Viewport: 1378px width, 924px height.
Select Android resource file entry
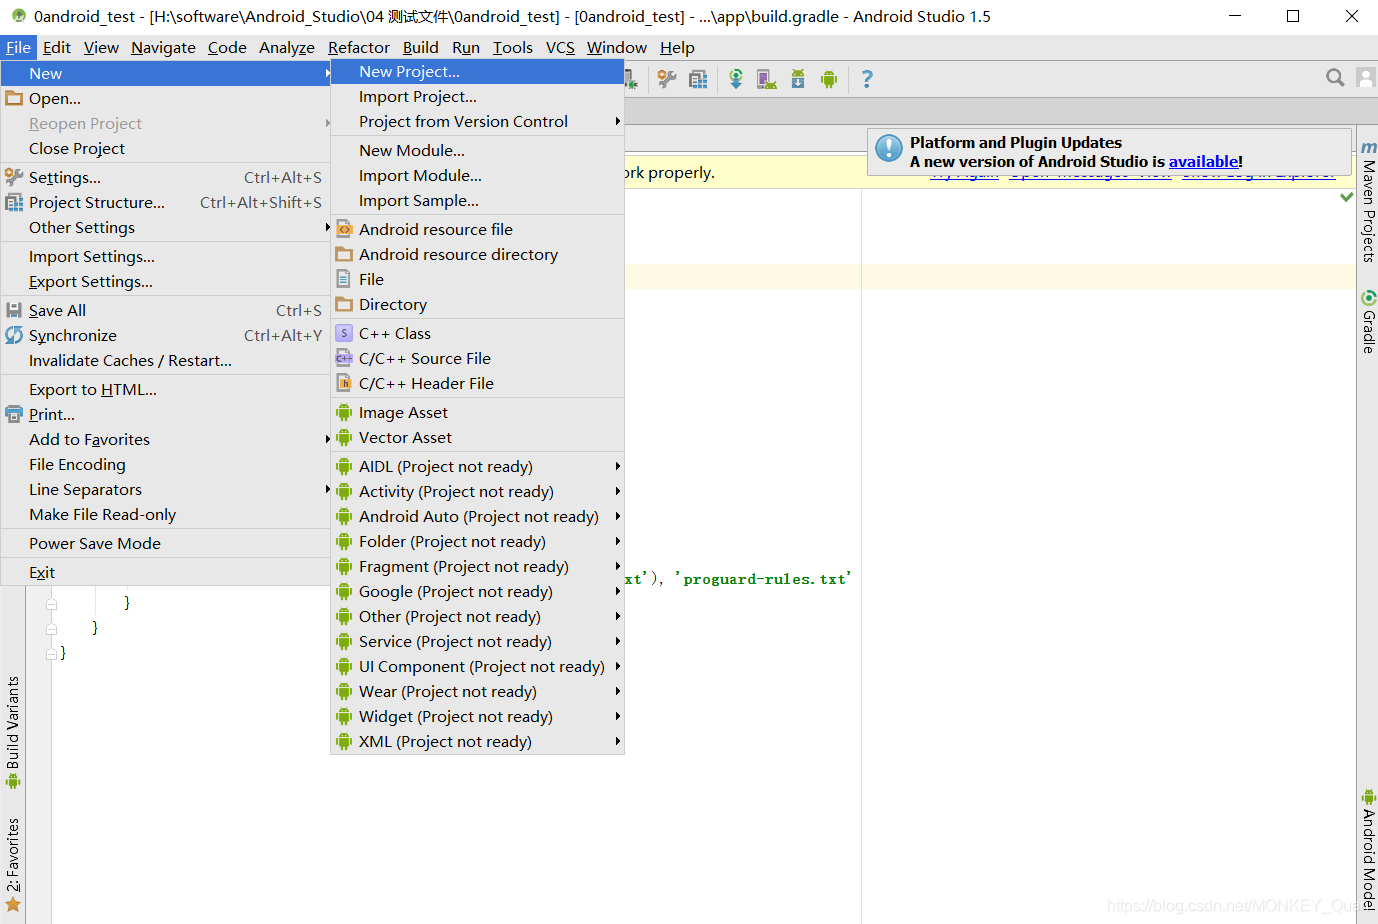[x=477, y=229]
